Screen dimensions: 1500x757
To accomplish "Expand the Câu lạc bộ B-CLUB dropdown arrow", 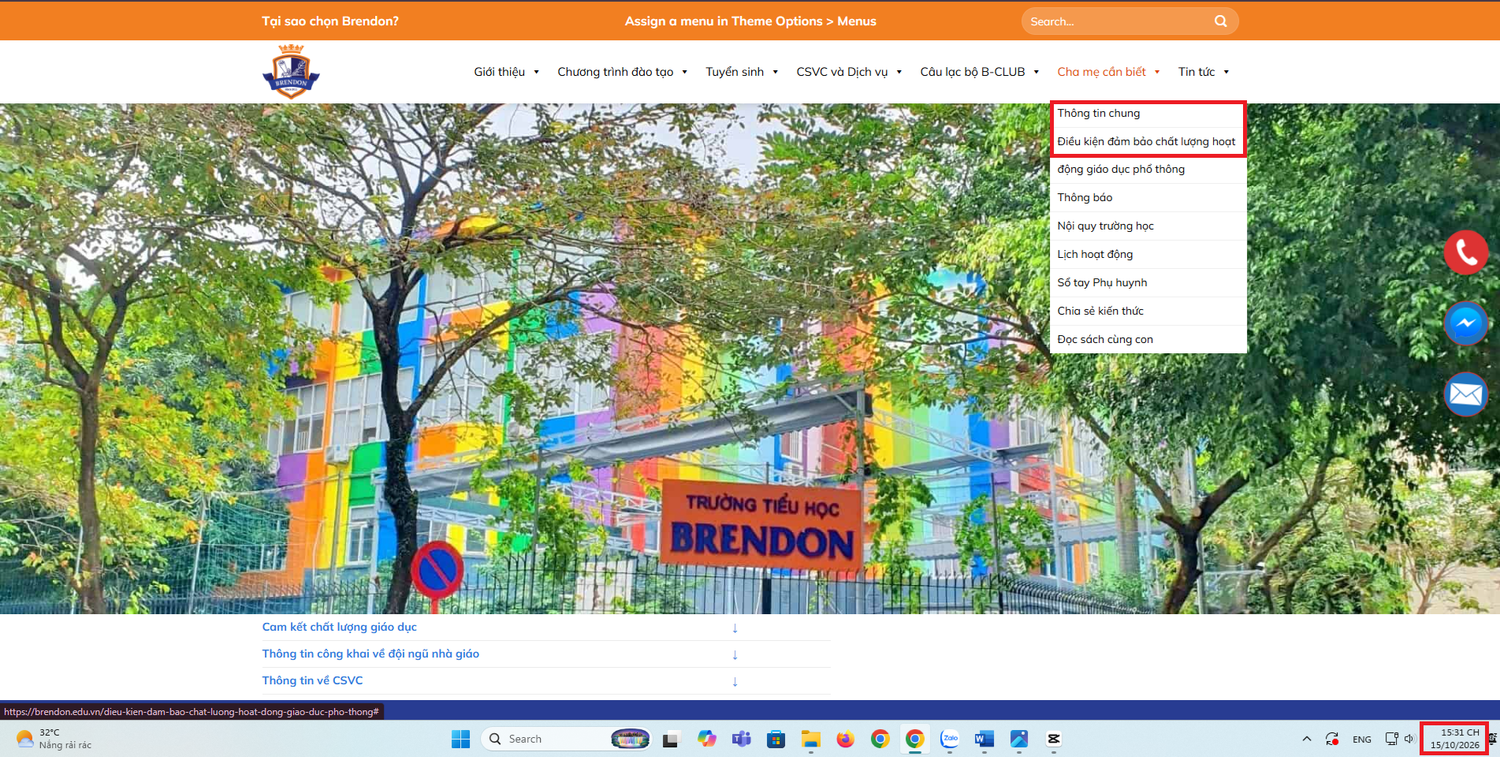I will pyautogui.click(x=1036, y=72).
